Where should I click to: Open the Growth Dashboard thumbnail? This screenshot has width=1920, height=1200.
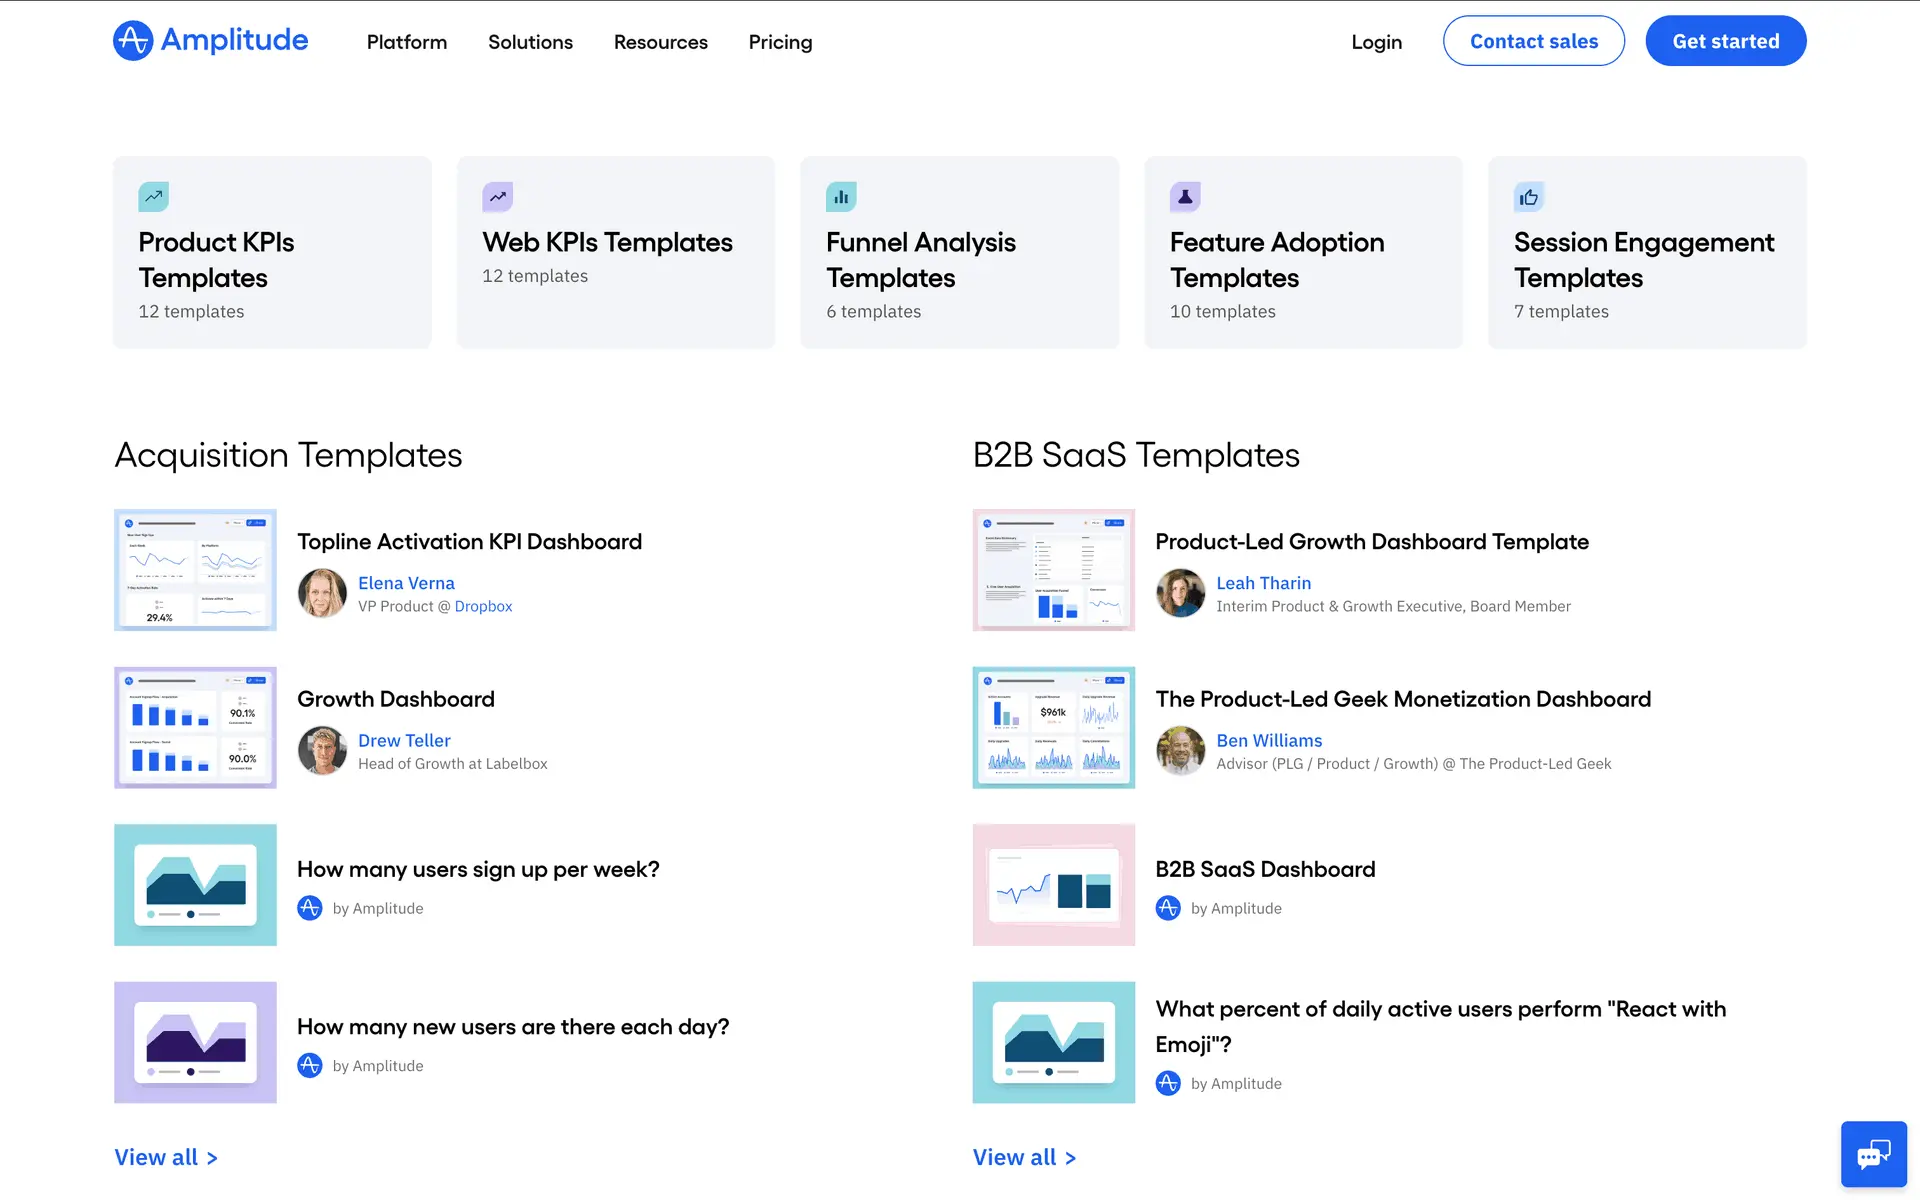(195, 727)
